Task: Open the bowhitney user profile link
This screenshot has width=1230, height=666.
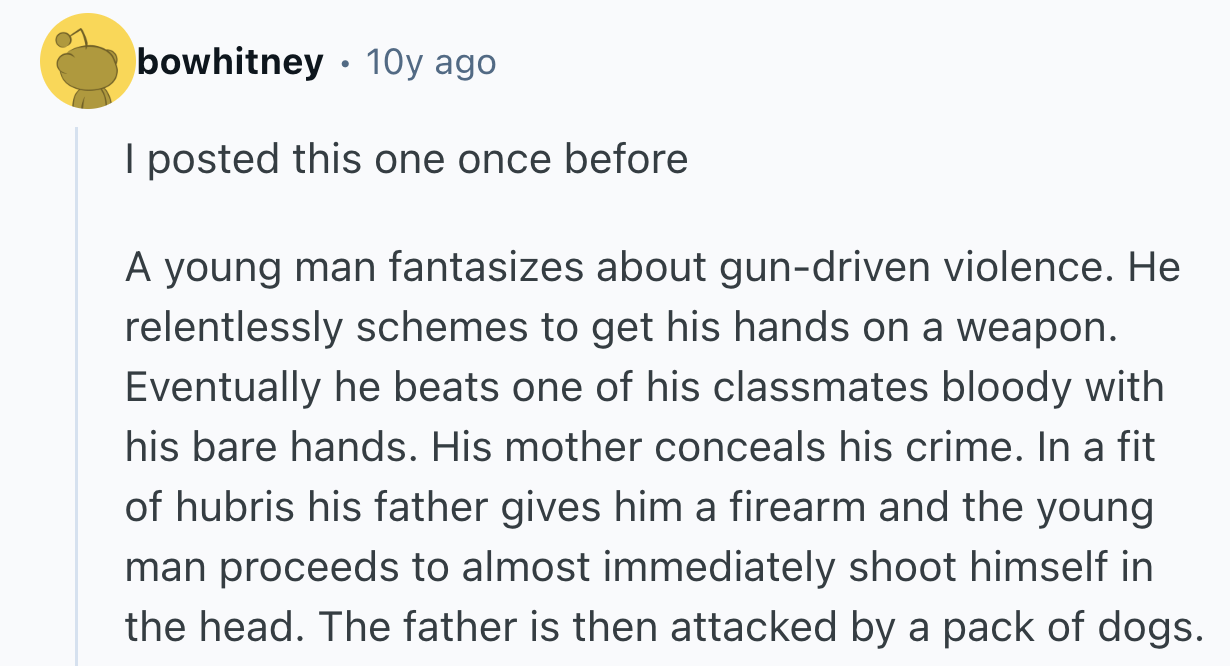Action: point(231,62)
